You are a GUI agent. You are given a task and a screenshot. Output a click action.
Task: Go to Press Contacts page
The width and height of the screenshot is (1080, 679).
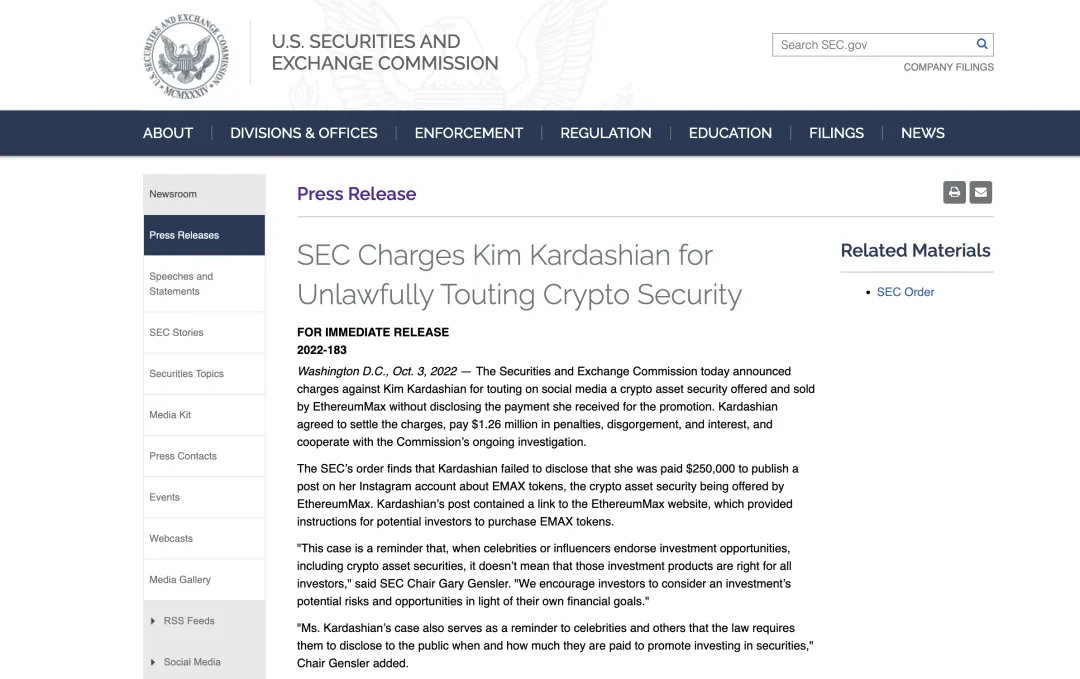point(183,456)
